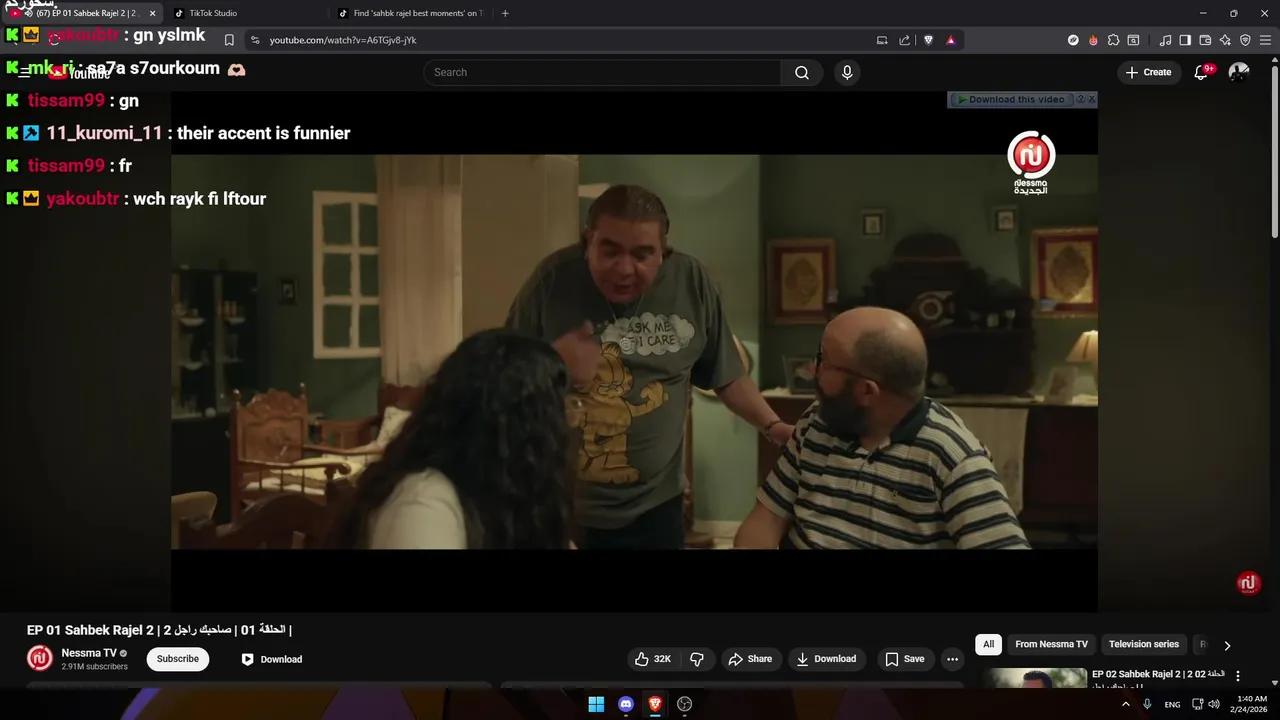This screenshot has height=720, width=1280.
Task: Click the install/cast screen icon in address bar
Action: point(882,40)
